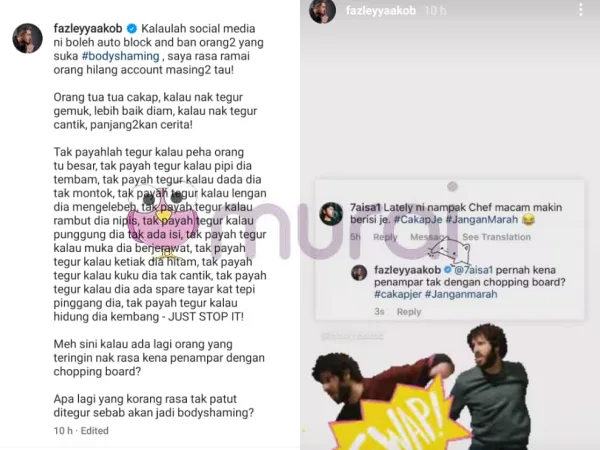Open the fazleyyaakob story username
Image resolution: width=600 pixels, height=450 pixels.
click(381, 10)
